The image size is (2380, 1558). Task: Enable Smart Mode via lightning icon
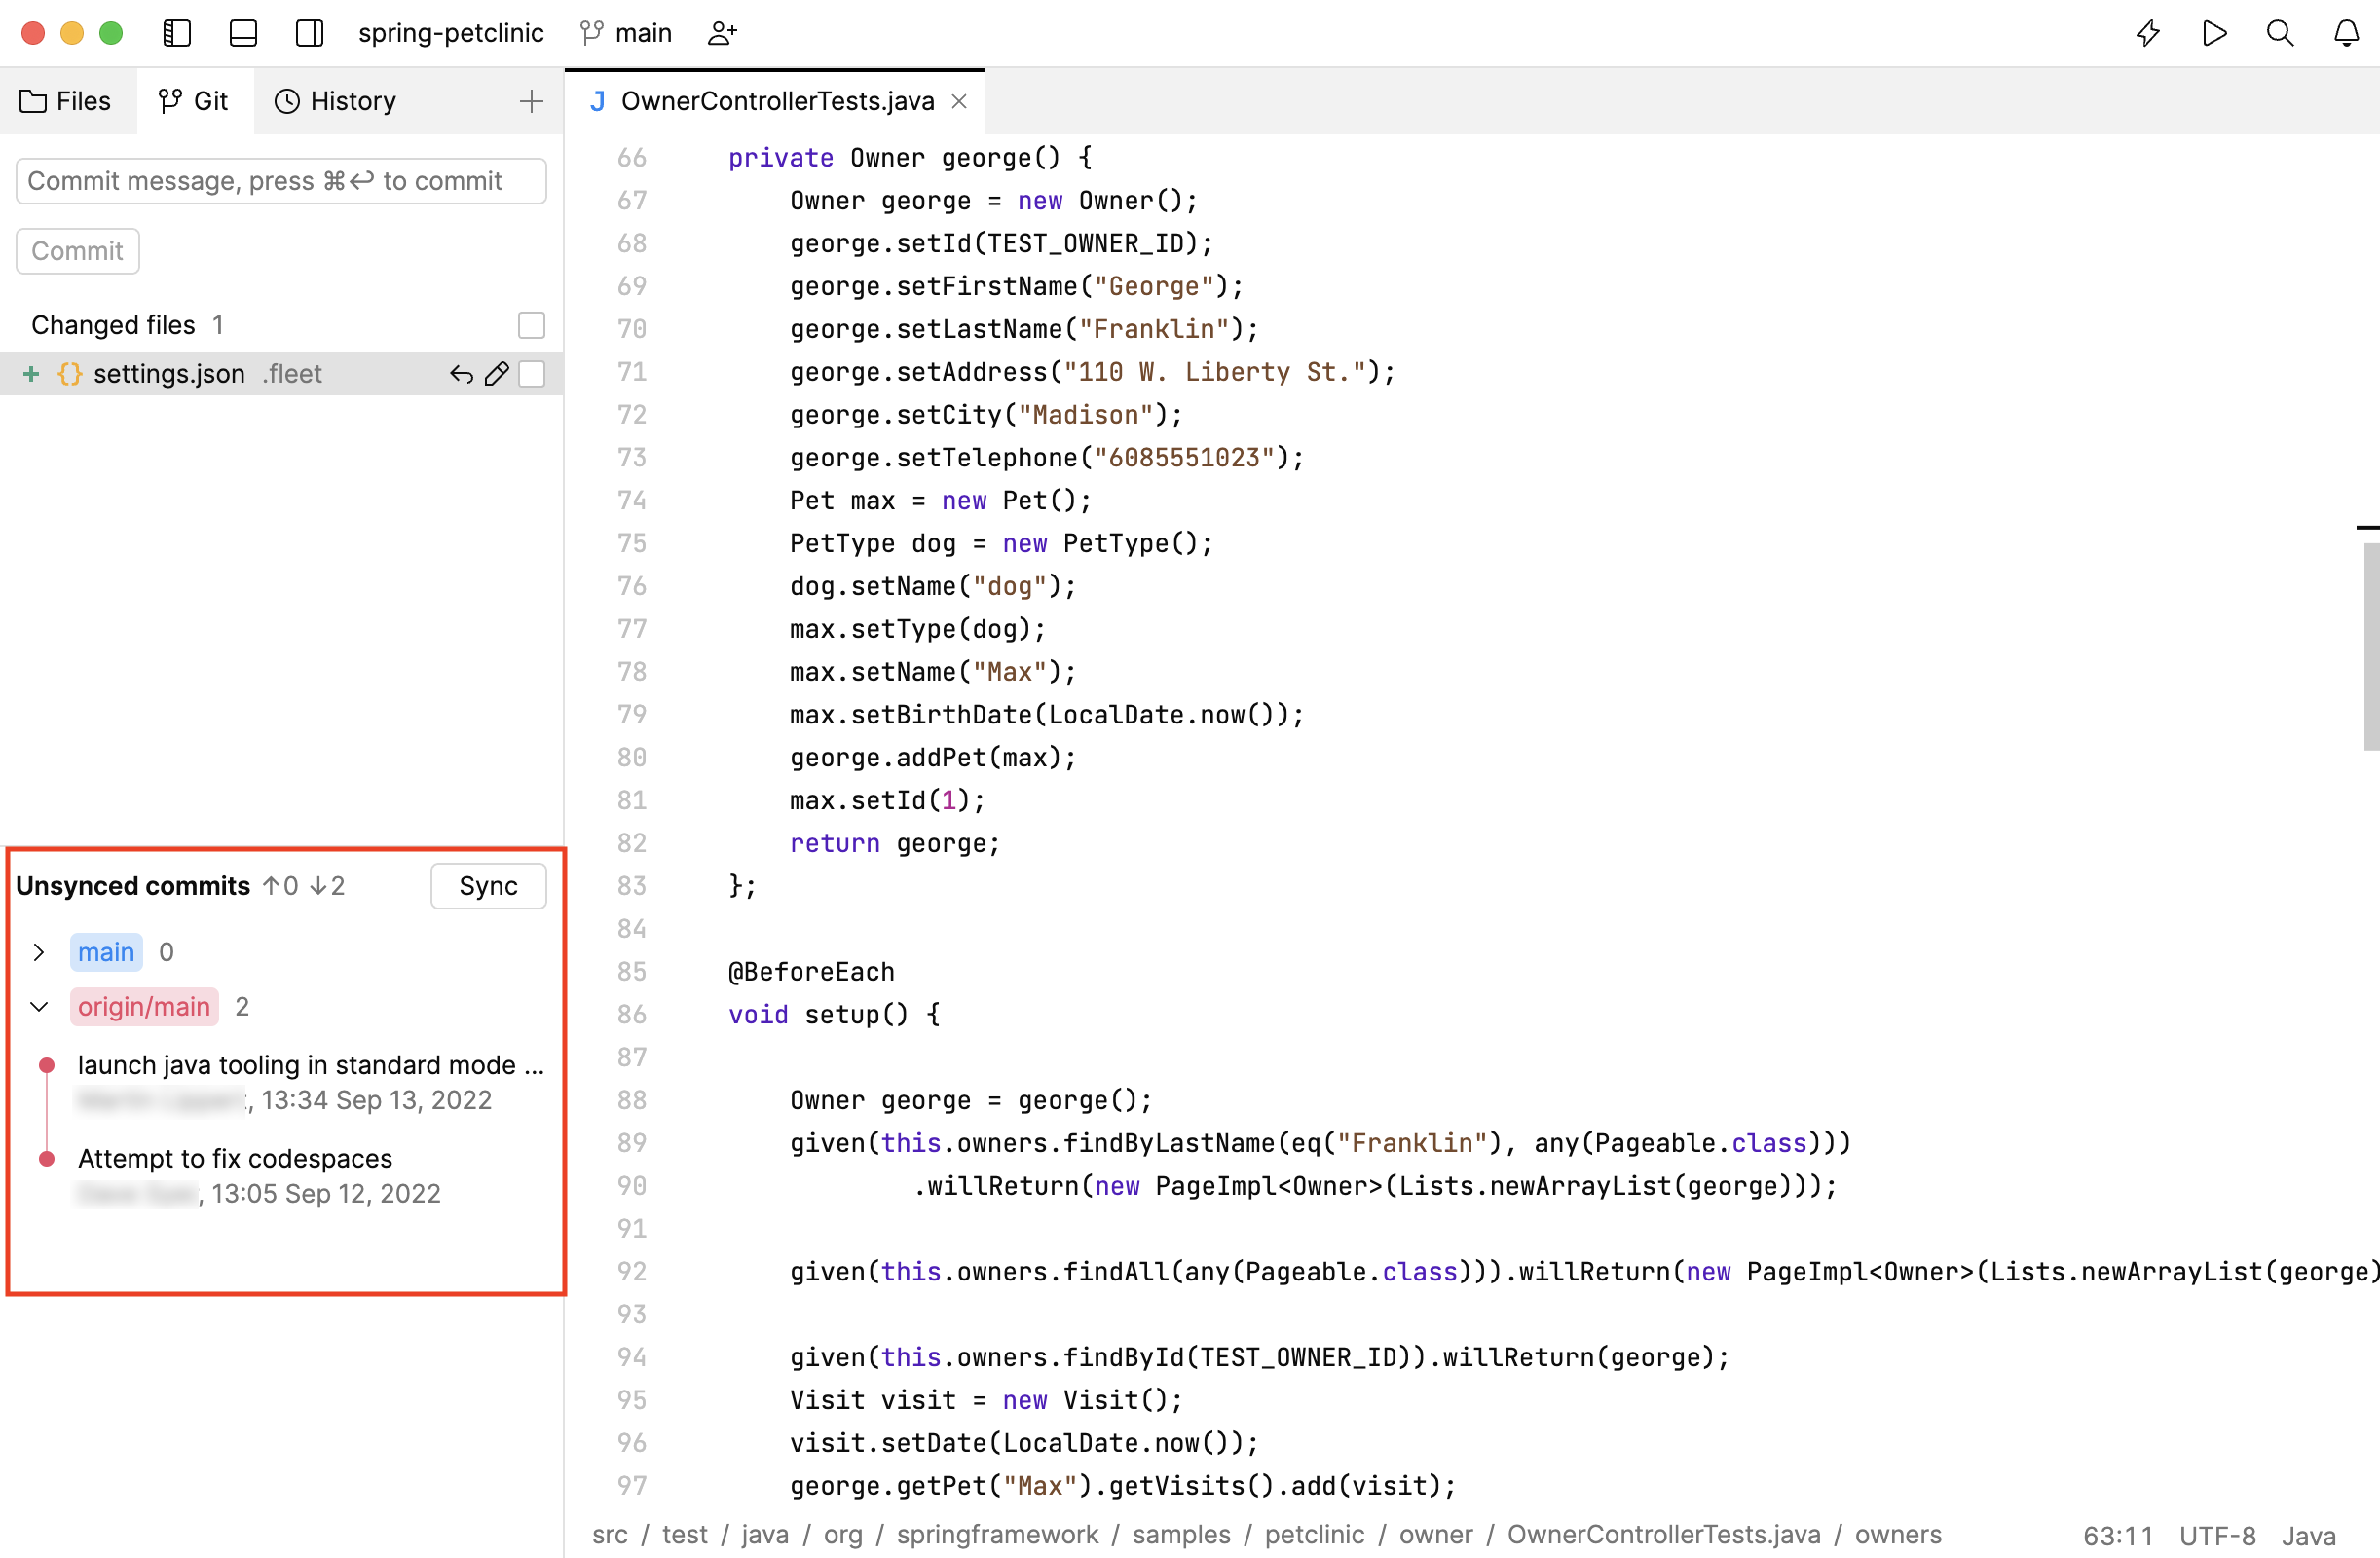(x=2148, y=32)
